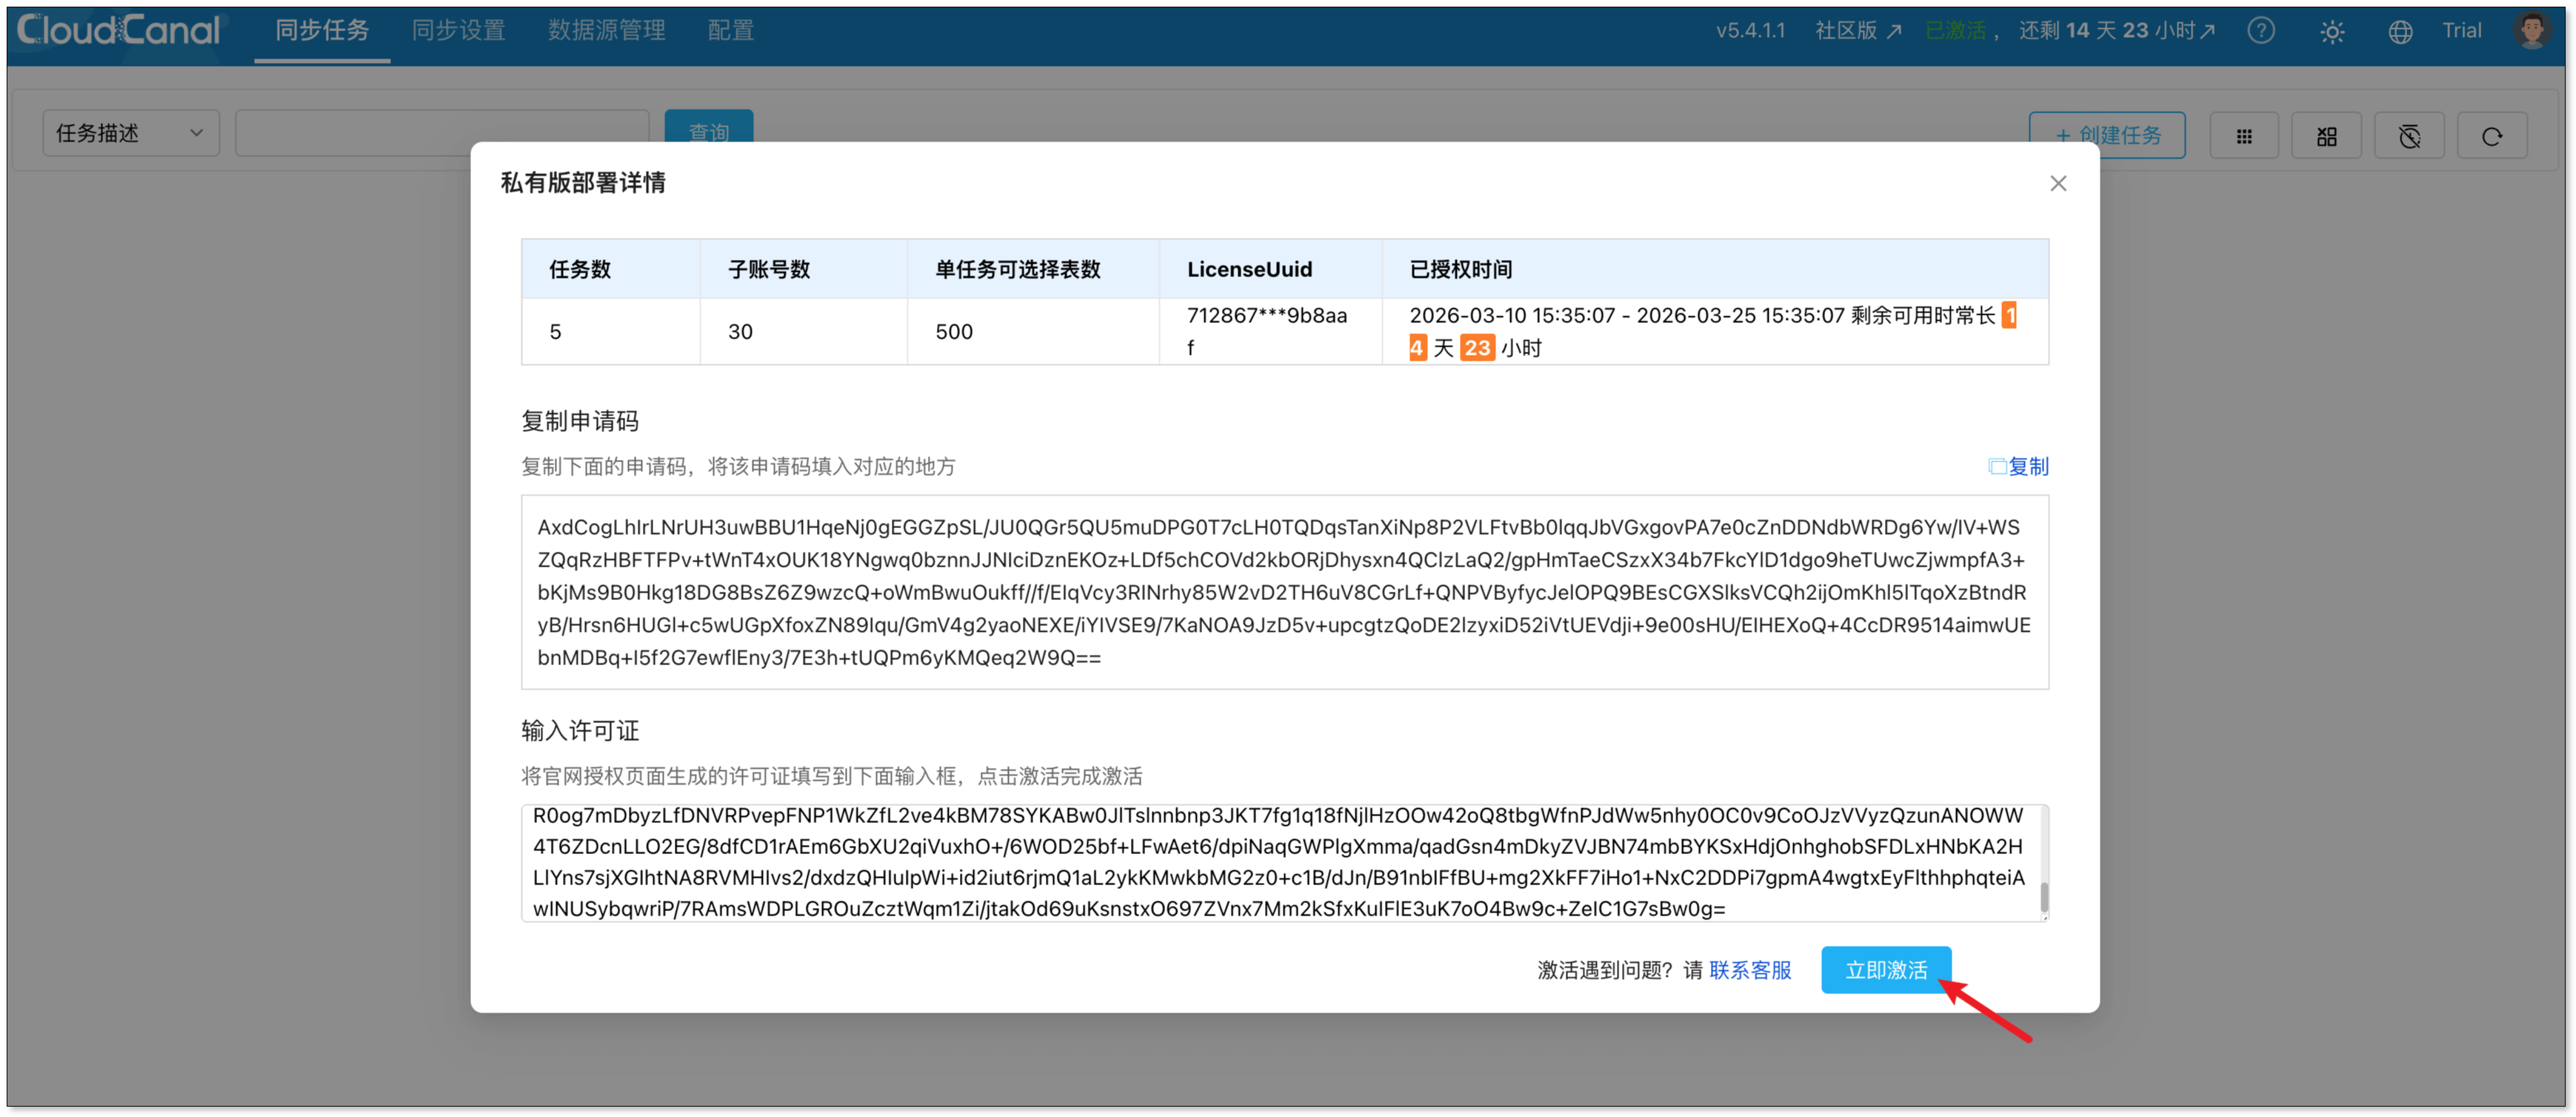
Task: Open the 同步任务 tab
Action: [x=322, y=31]
